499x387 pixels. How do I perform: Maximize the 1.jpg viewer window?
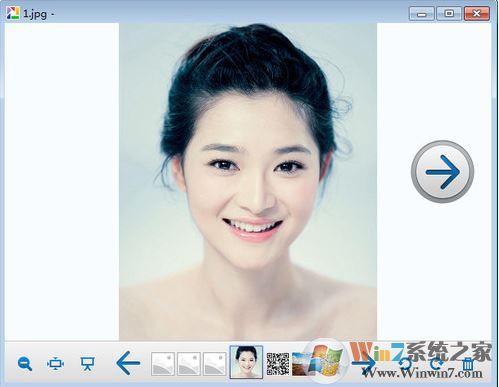point(449,14)
